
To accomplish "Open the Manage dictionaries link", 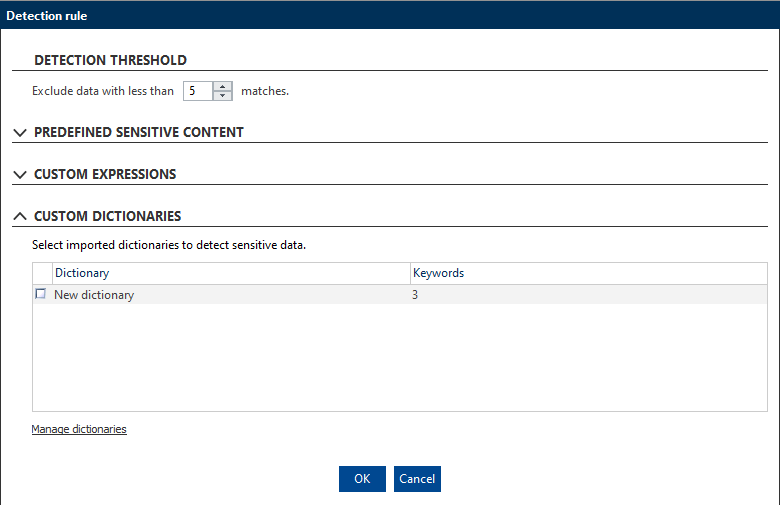I will pyautogui.click(x=79, y=429).
